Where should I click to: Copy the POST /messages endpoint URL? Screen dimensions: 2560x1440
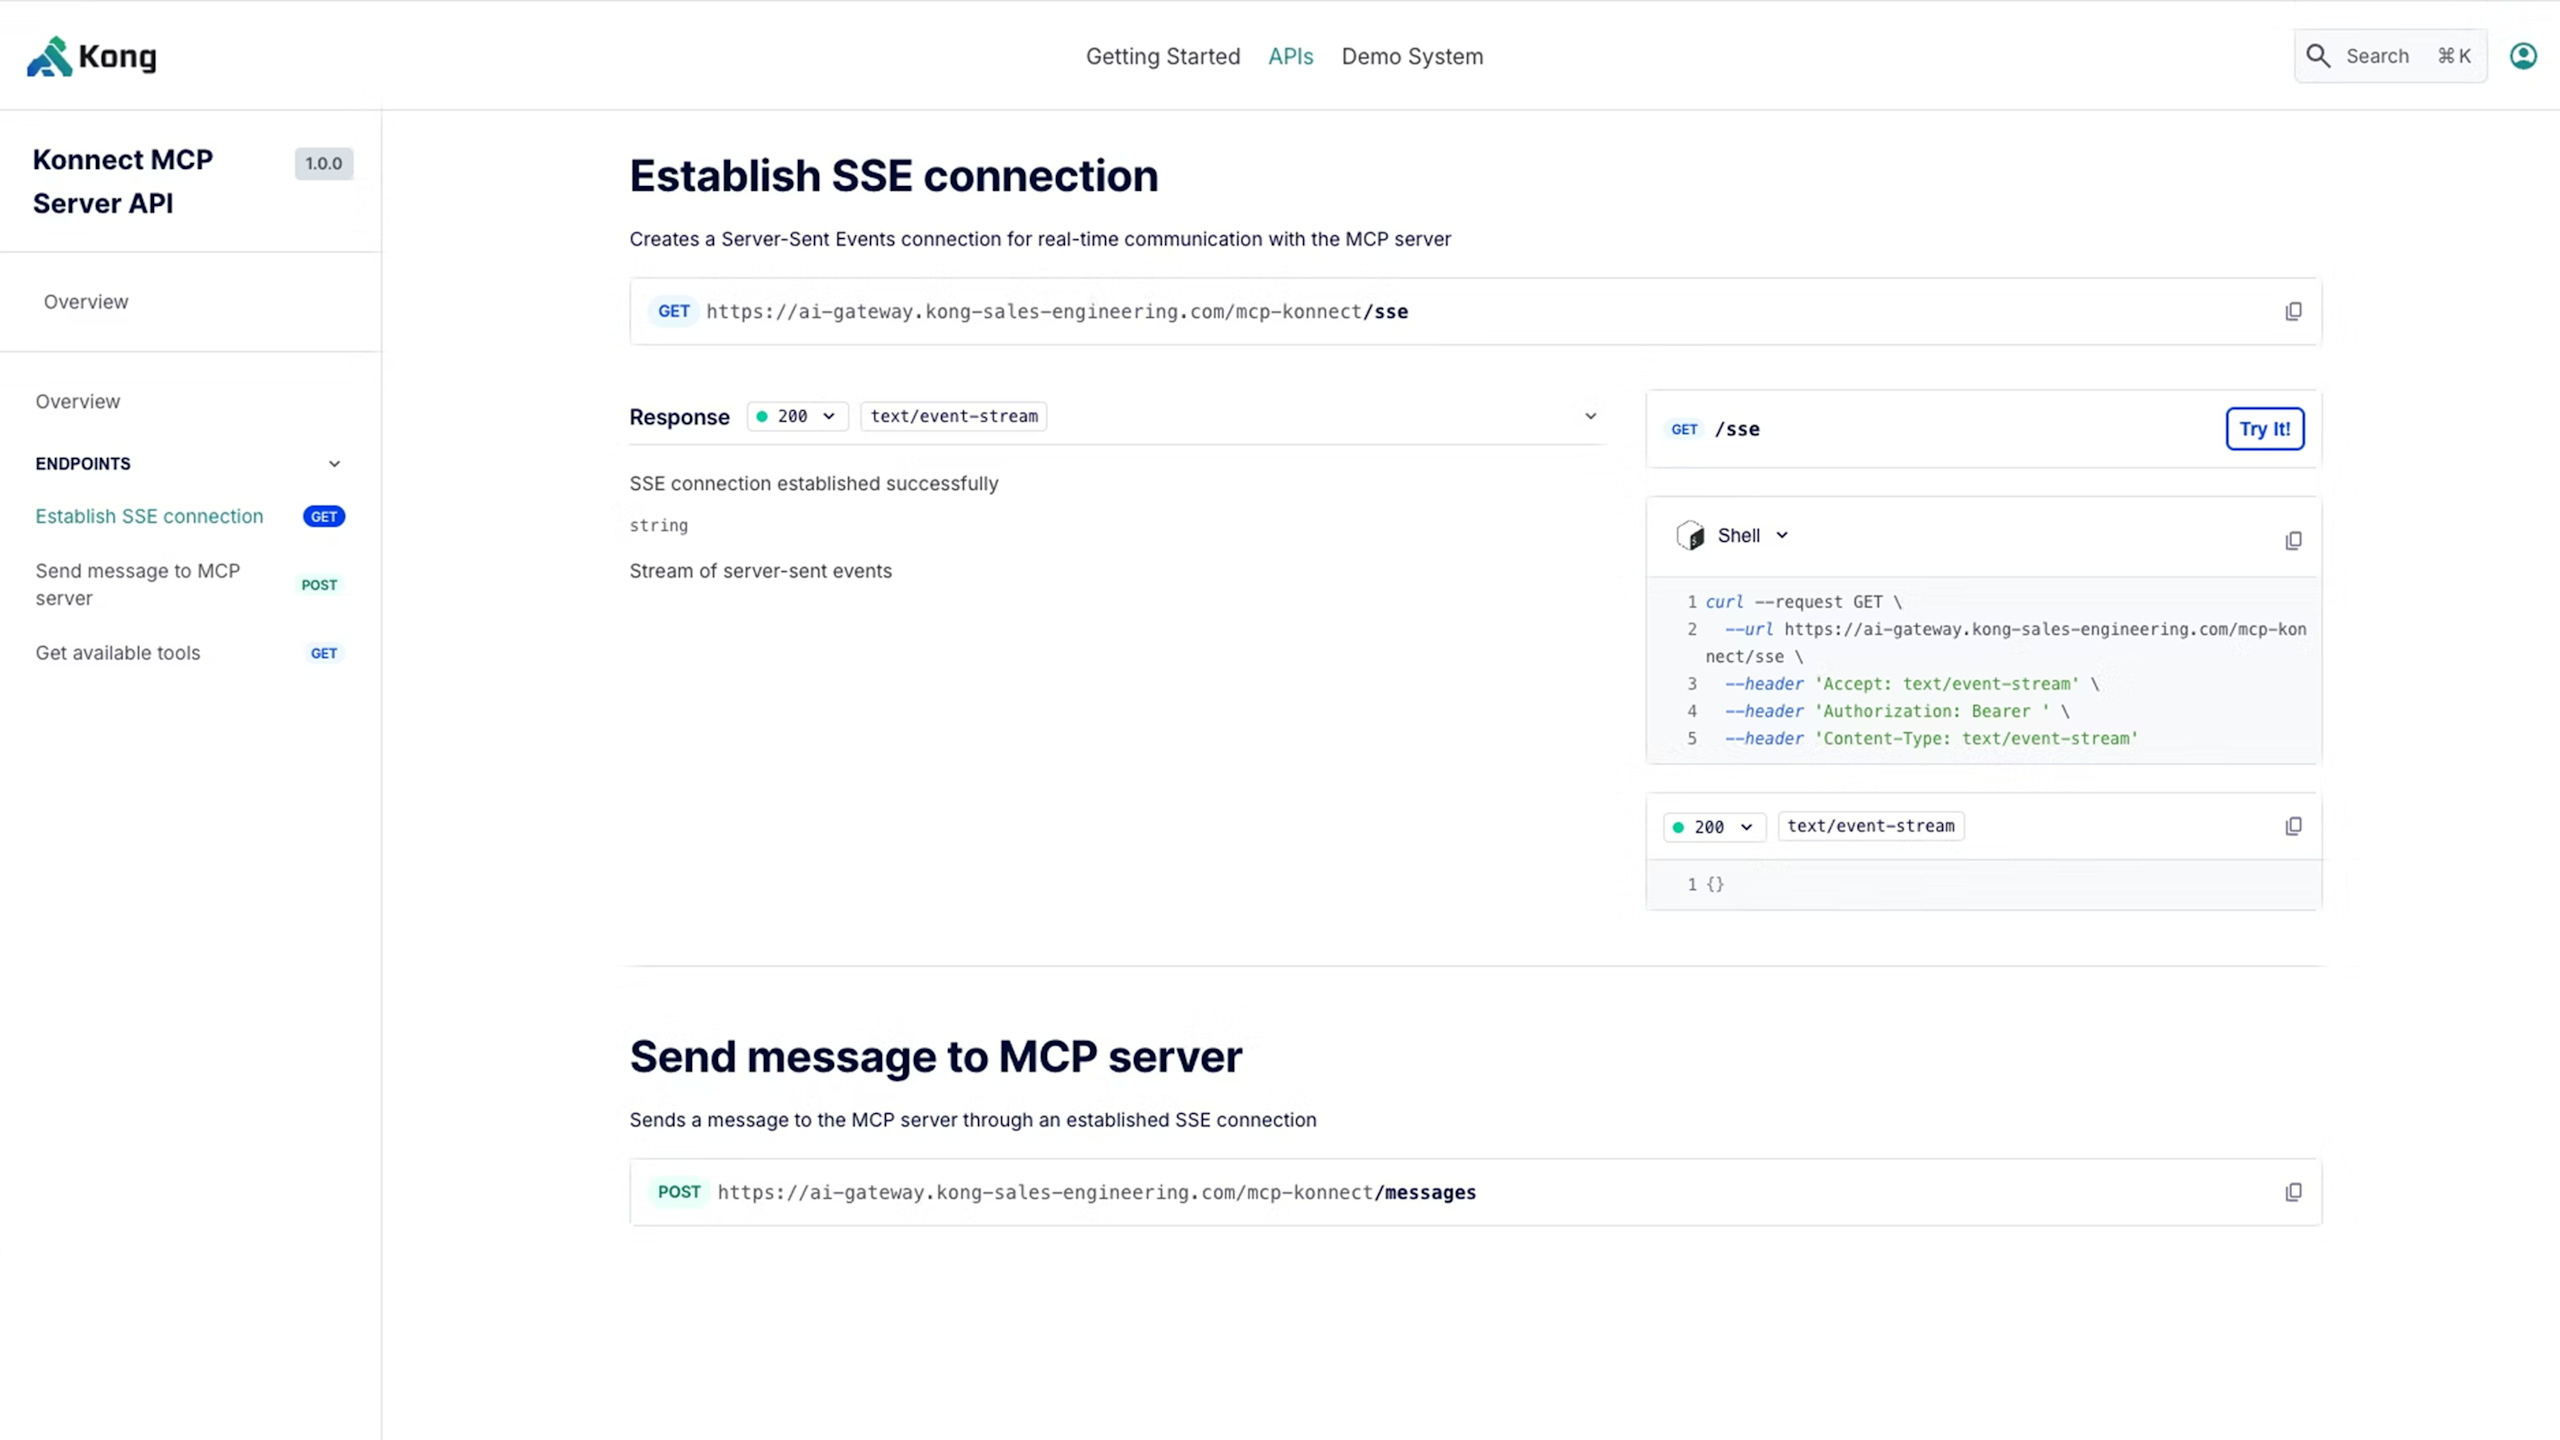coord(2293,1192)
